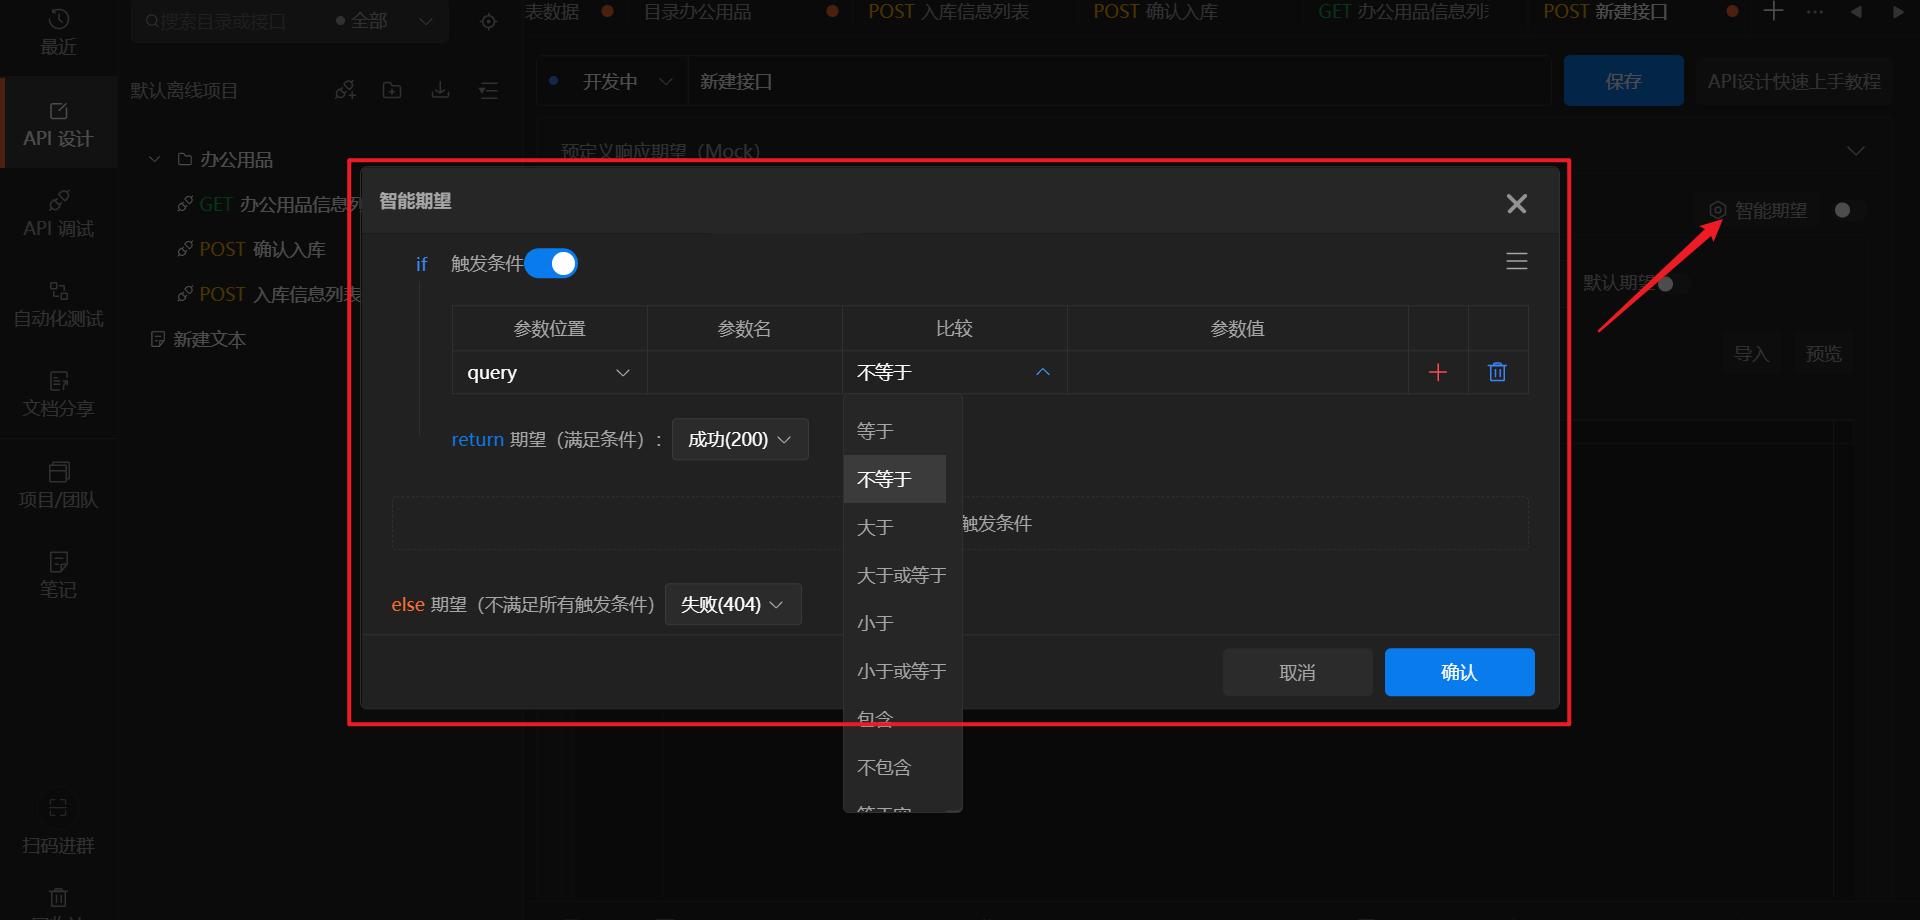Click the 智能期望 gear icon
The height and width of the screenshot is (920, 1920).
1718,210
